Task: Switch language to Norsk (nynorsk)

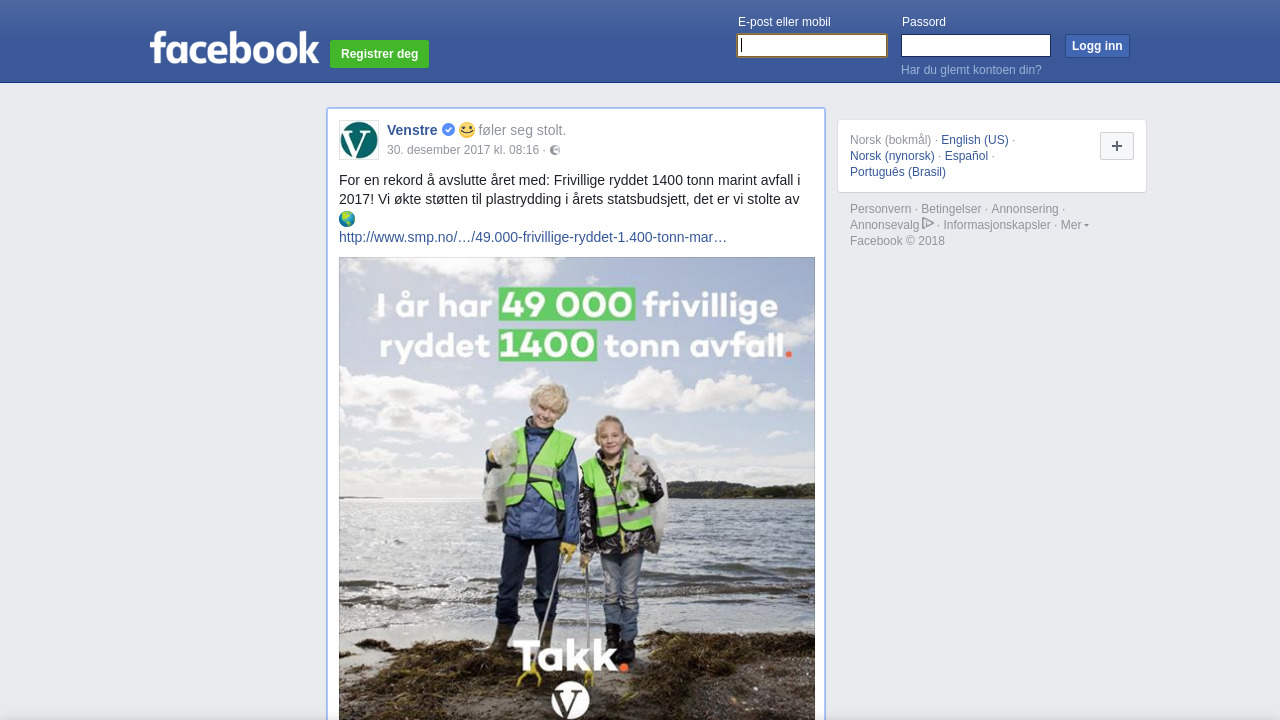Action: click(x=892, y=156)
